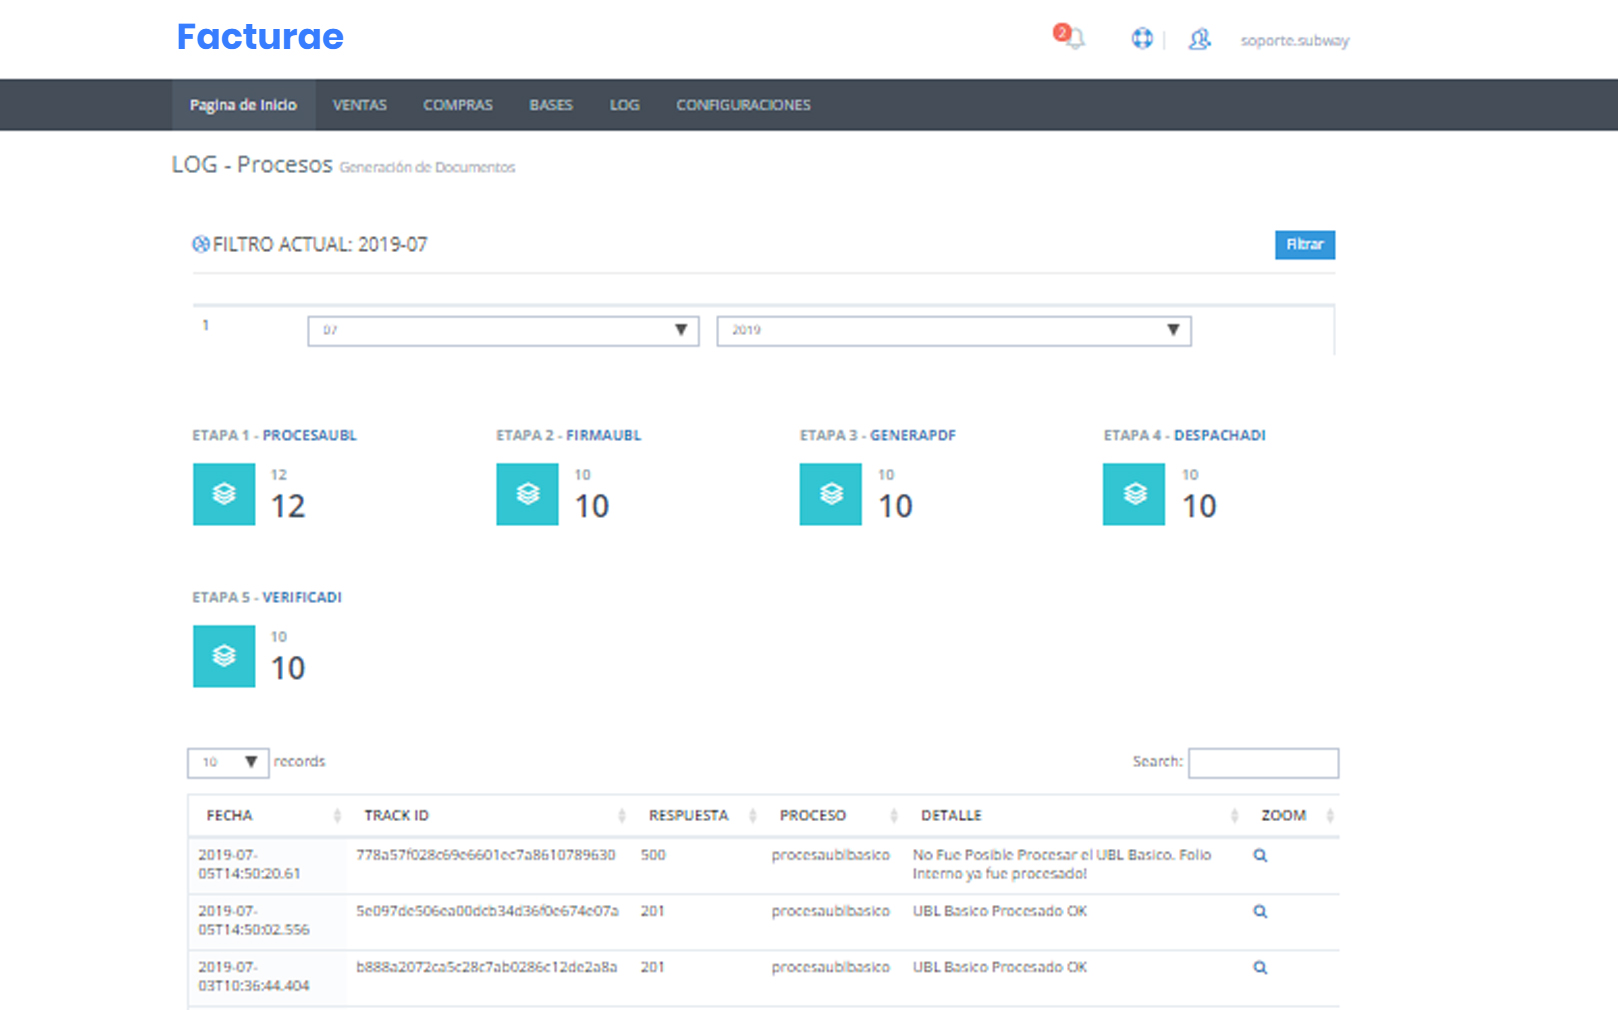Open the year dropdown showing 2019
1618x1010 pixels.
coord(954,331)
